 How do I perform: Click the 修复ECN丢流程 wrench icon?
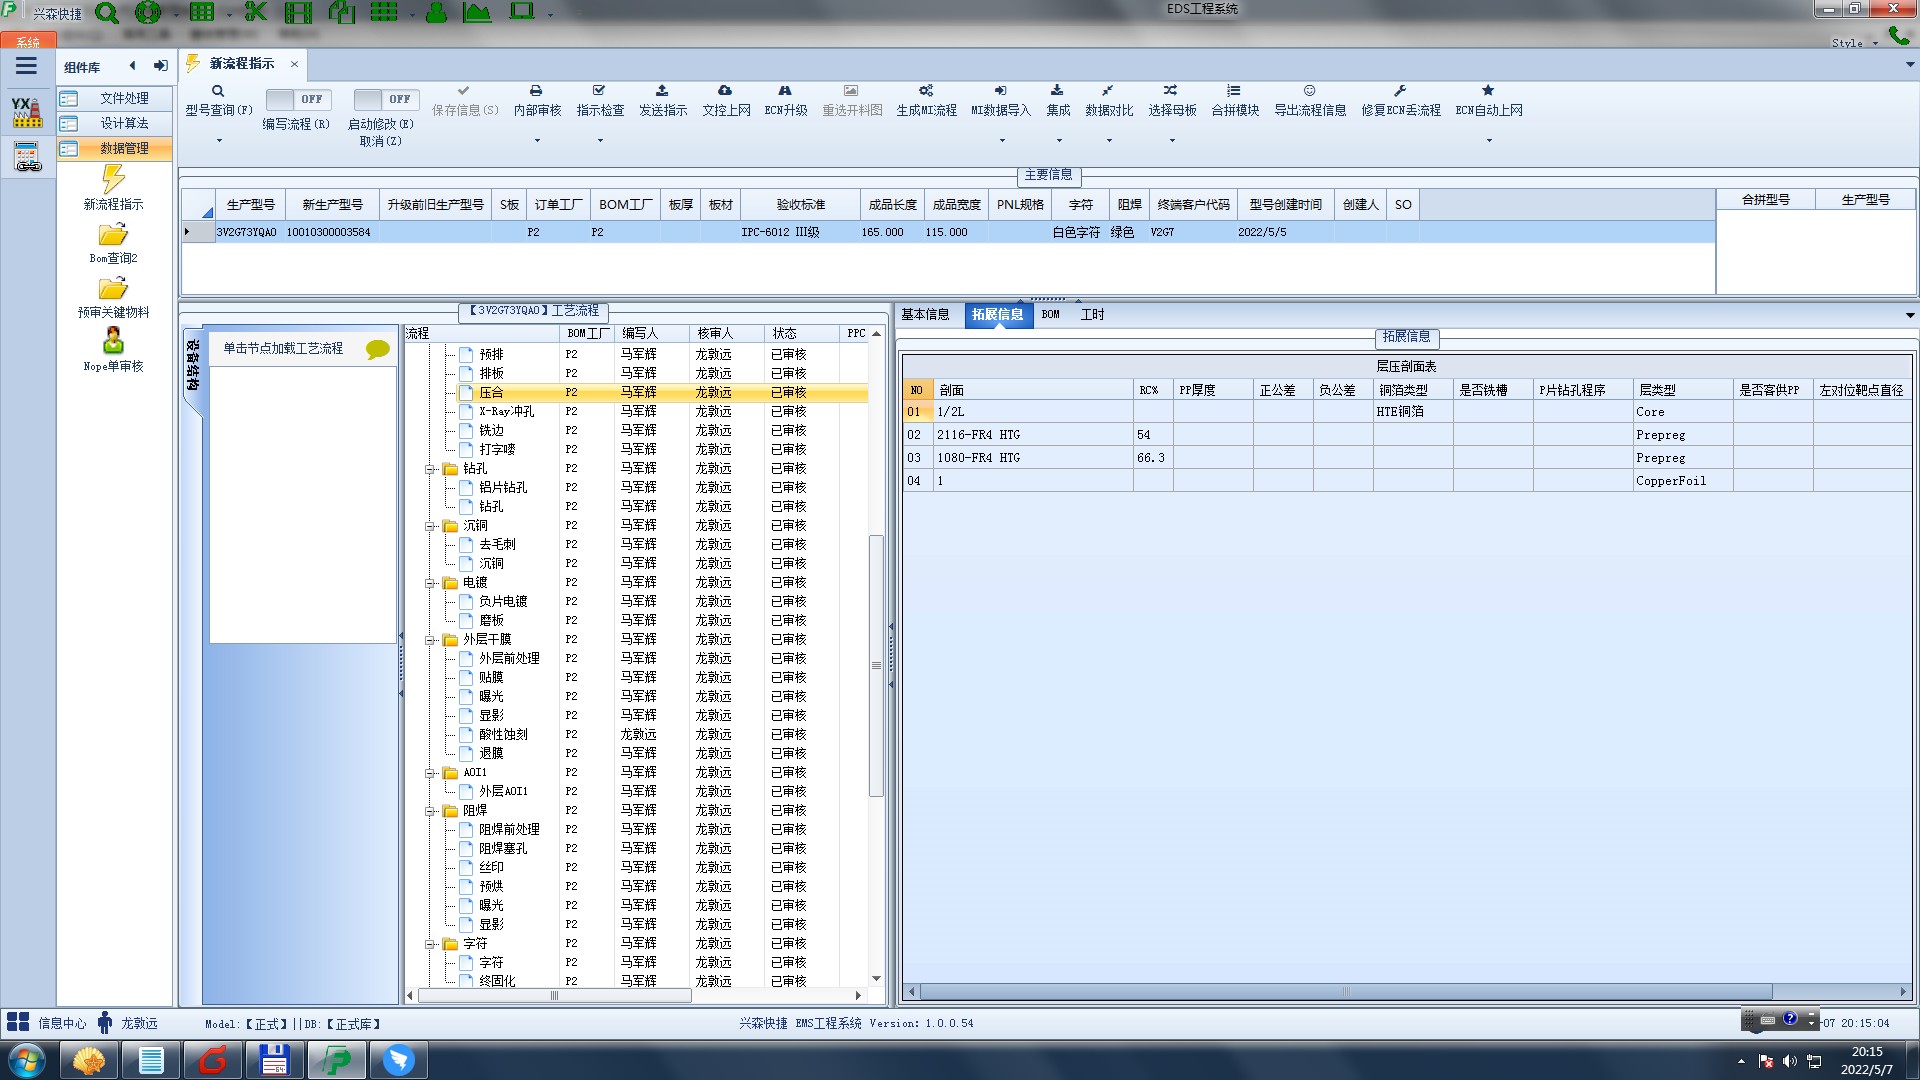1400,91
